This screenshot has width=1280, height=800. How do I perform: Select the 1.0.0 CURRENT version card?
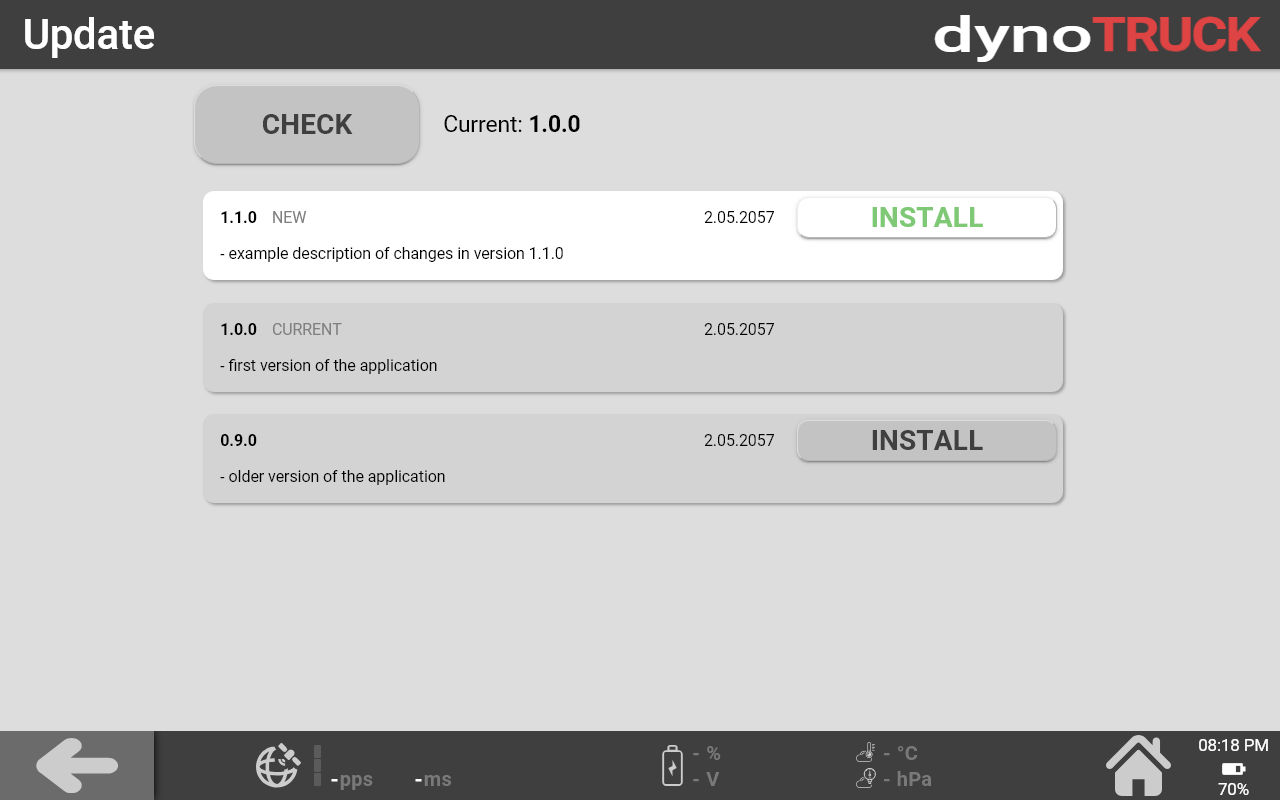632,348
